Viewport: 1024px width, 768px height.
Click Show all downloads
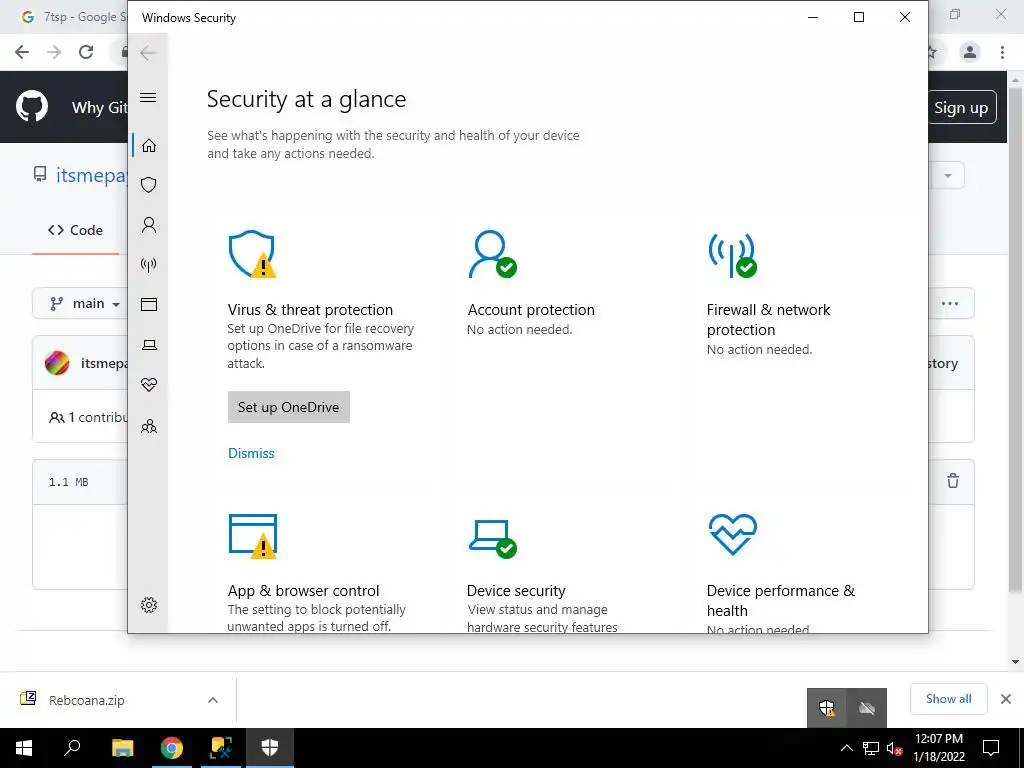point(948,699)
